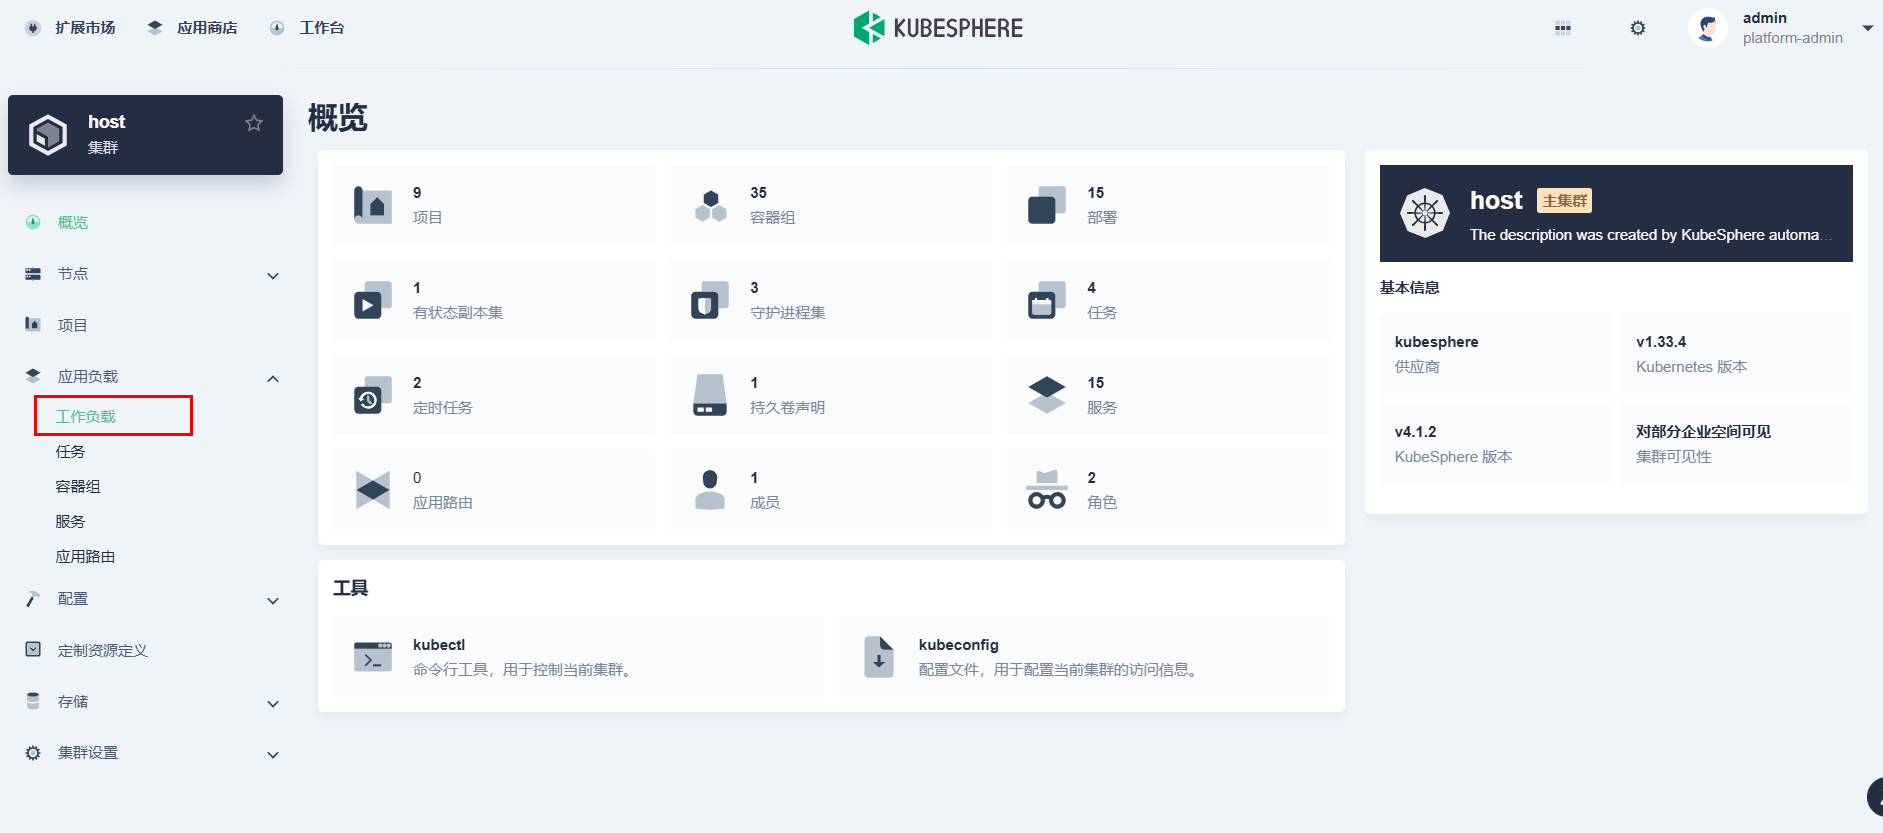
Task: Open 服务 services submenu item
Action: pyautogui.click(x=71, y=521)
